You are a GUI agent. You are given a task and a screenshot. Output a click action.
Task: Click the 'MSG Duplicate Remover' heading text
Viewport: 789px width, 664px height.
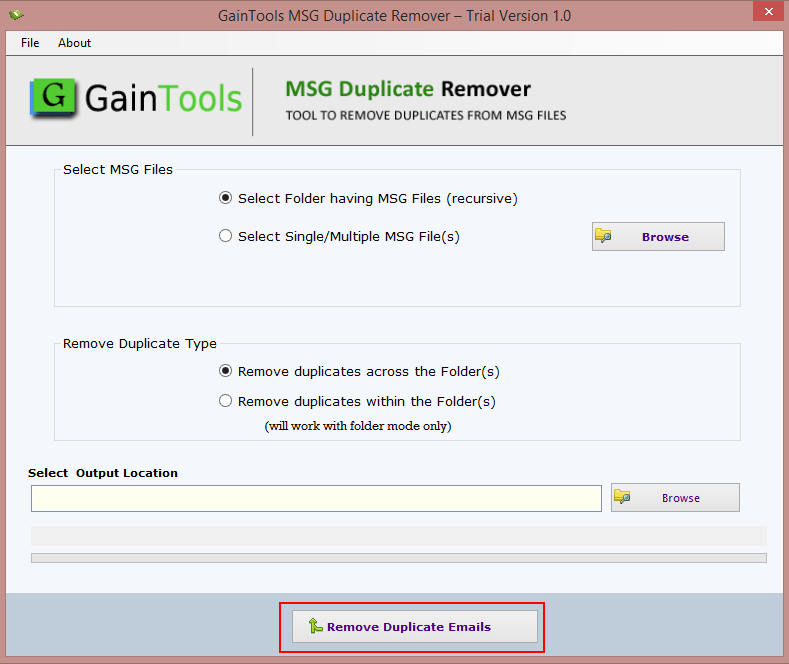click(408, 89)
